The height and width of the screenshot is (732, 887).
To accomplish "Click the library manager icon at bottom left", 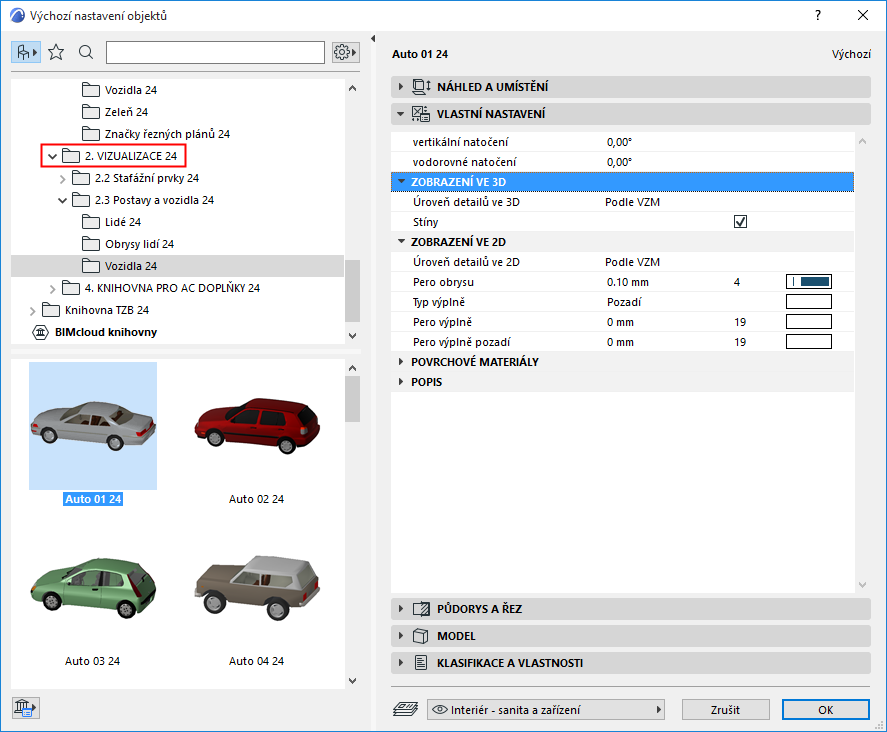I will (x=26, y=708).
